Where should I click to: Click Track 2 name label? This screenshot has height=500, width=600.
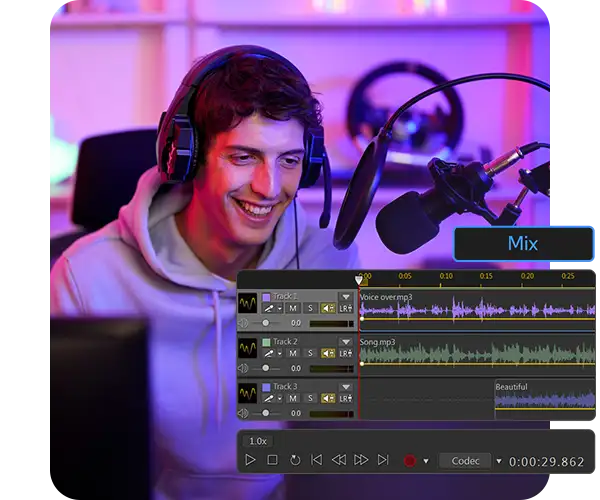[x=285, y=342]
